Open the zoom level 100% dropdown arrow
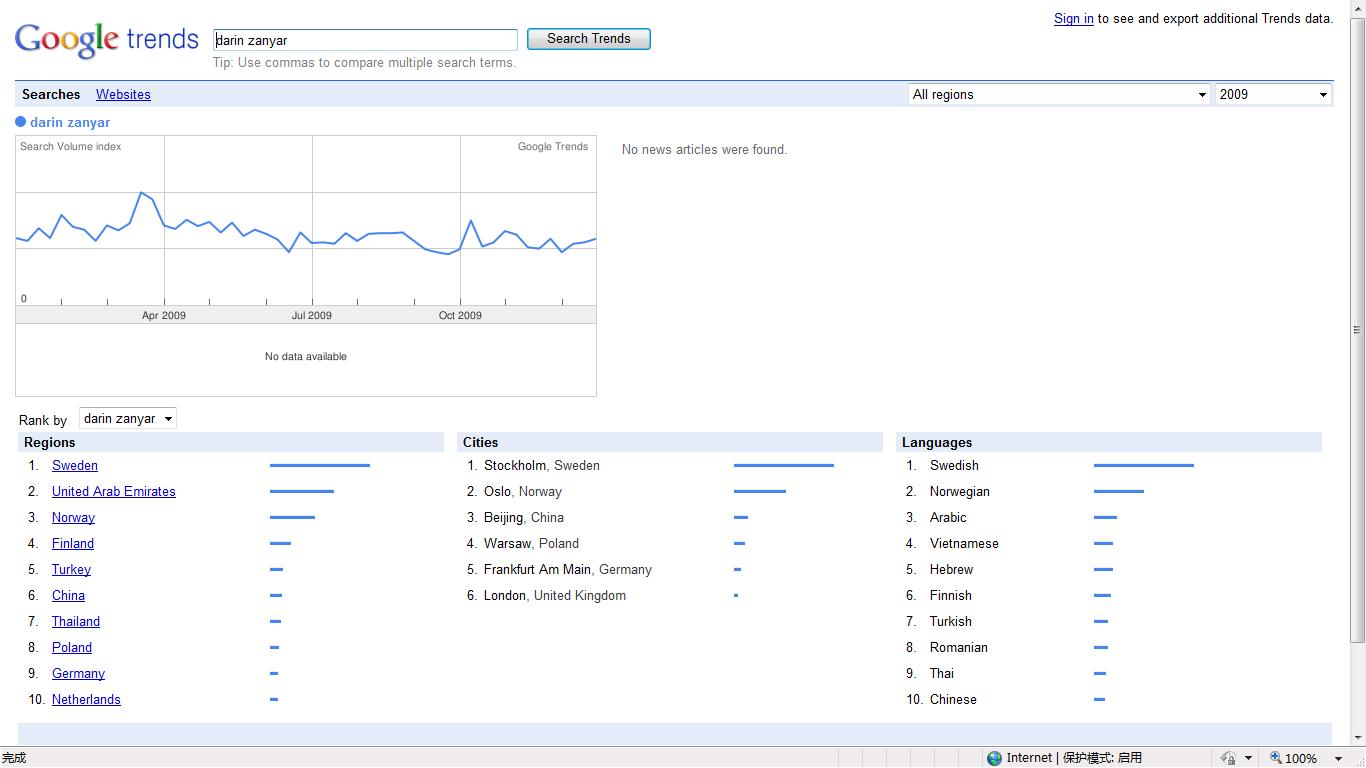 click(1338, 759)
